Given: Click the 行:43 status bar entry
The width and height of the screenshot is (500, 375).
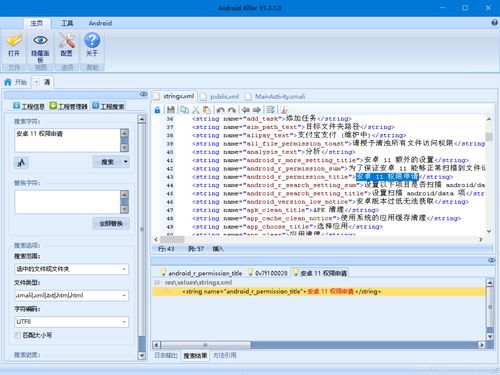Looking at the screenshot, I should coord(166,249).
